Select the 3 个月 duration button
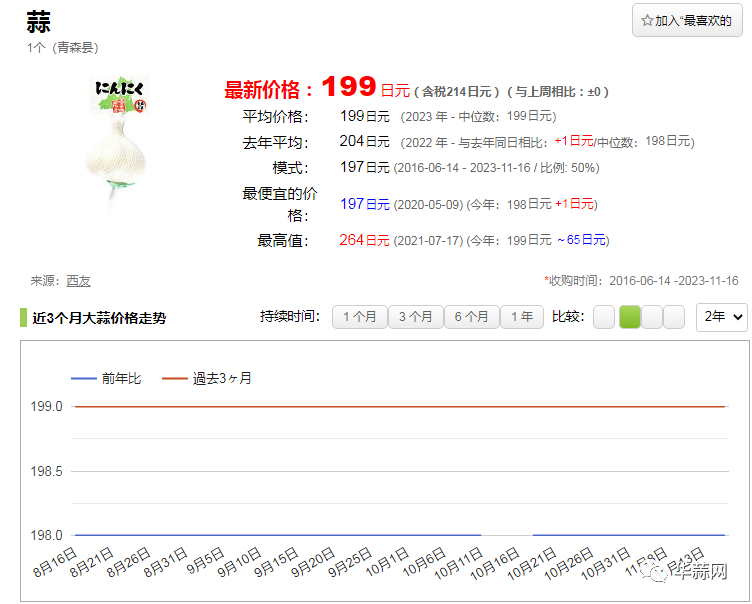Viewport: 752px width, 604px height. point(415,317)
